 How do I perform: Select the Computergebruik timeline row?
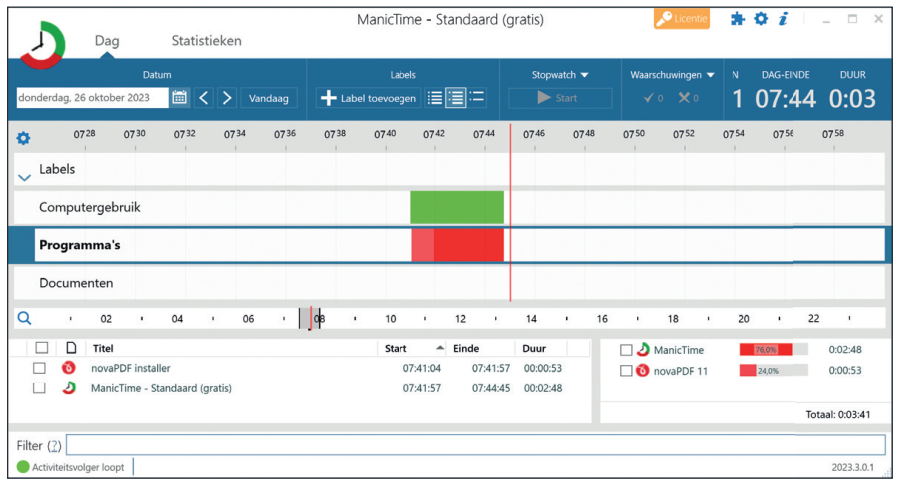point(449,207)
